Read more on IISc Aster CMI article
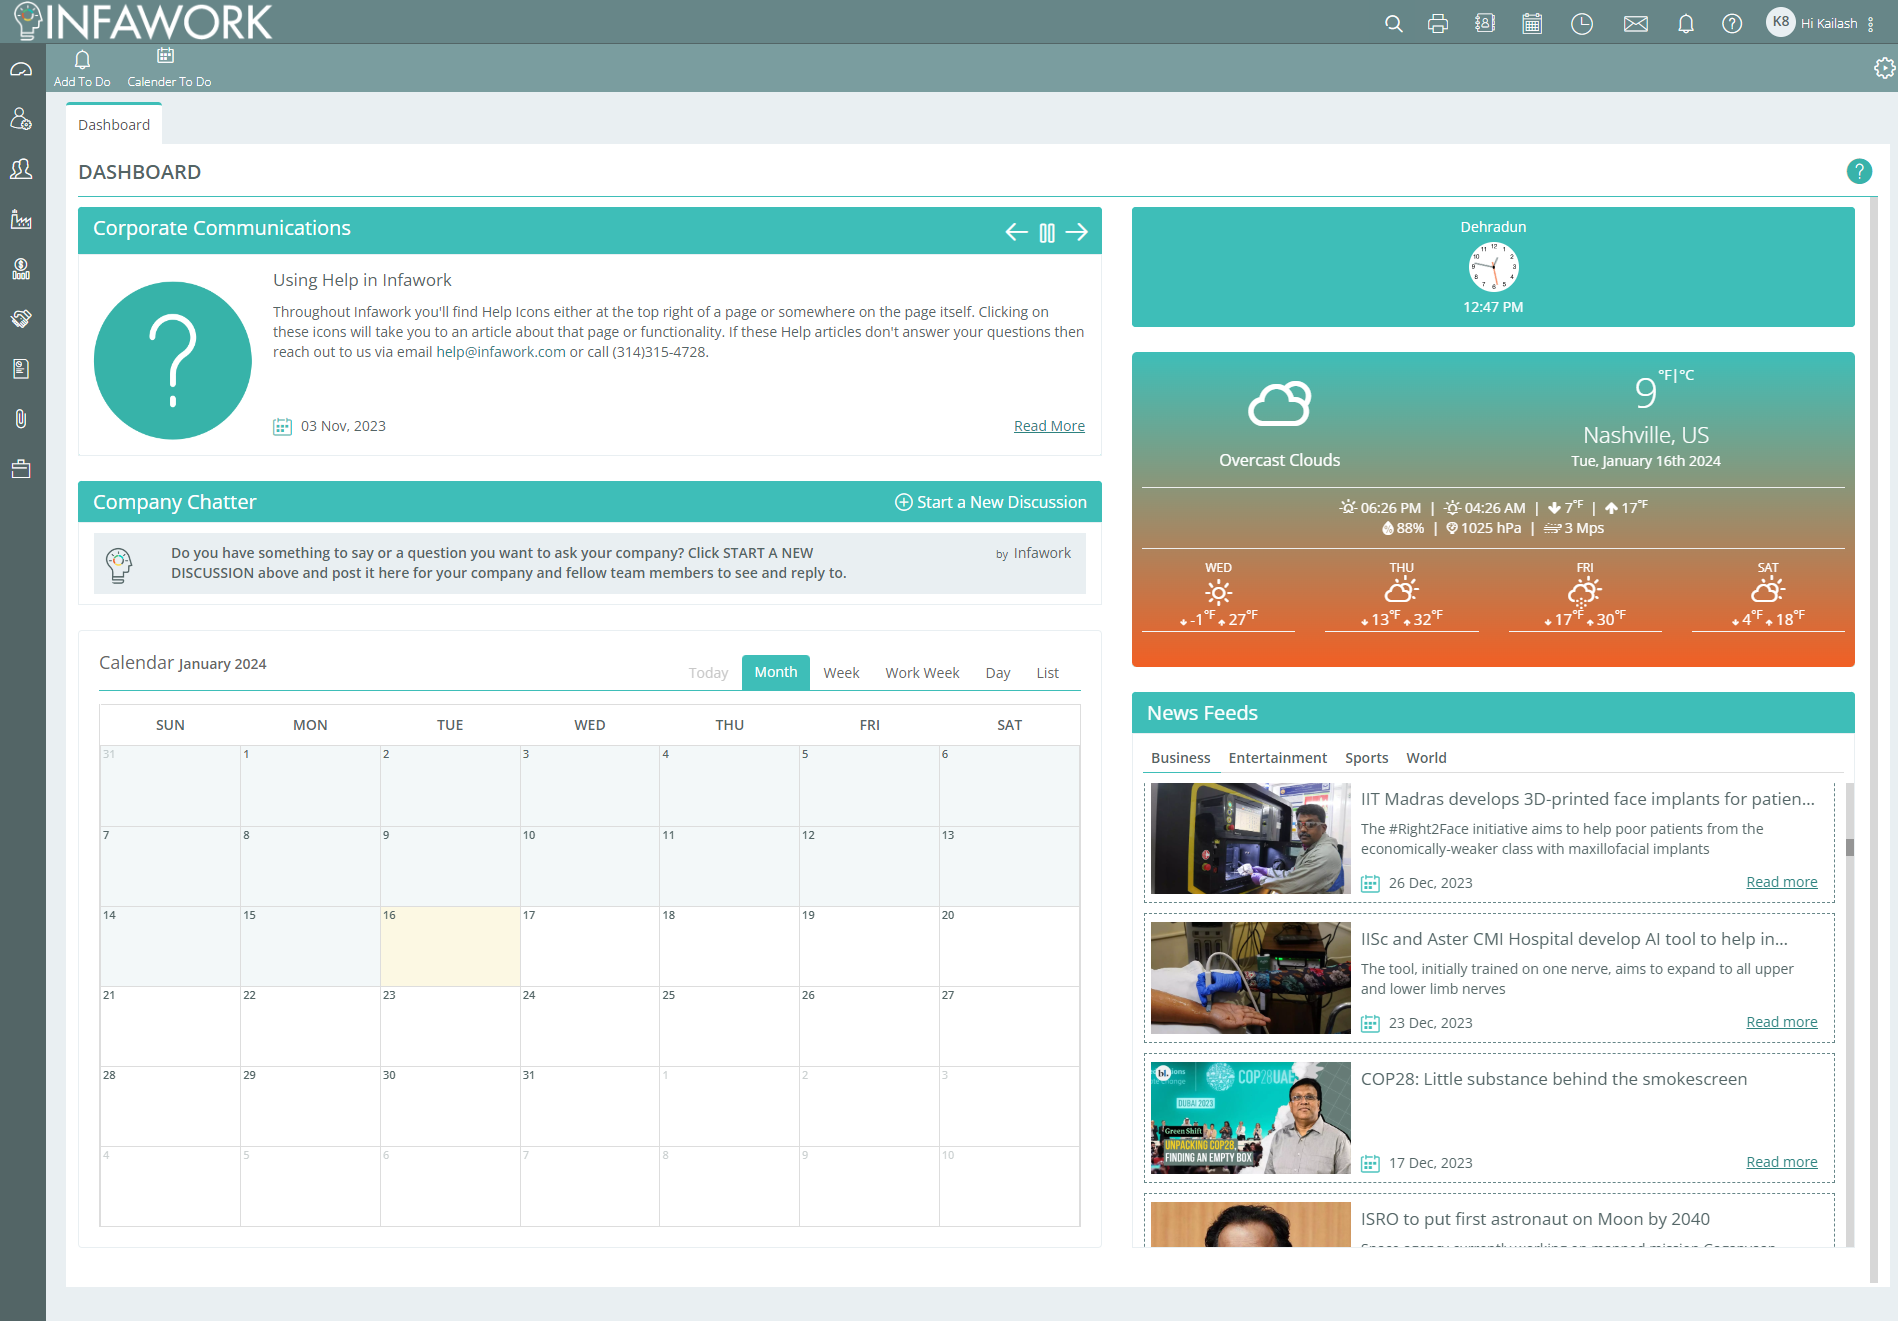Viewport: 1898px width, 1321px height. coord(1781,1022)
